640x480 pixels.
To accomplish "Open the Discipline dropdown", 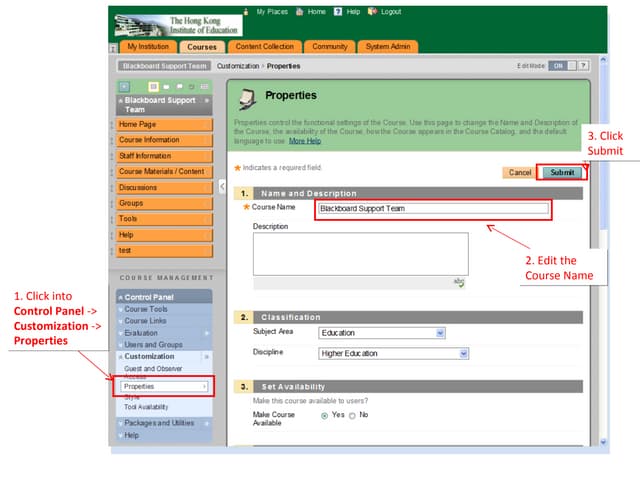I will [393, 353].
